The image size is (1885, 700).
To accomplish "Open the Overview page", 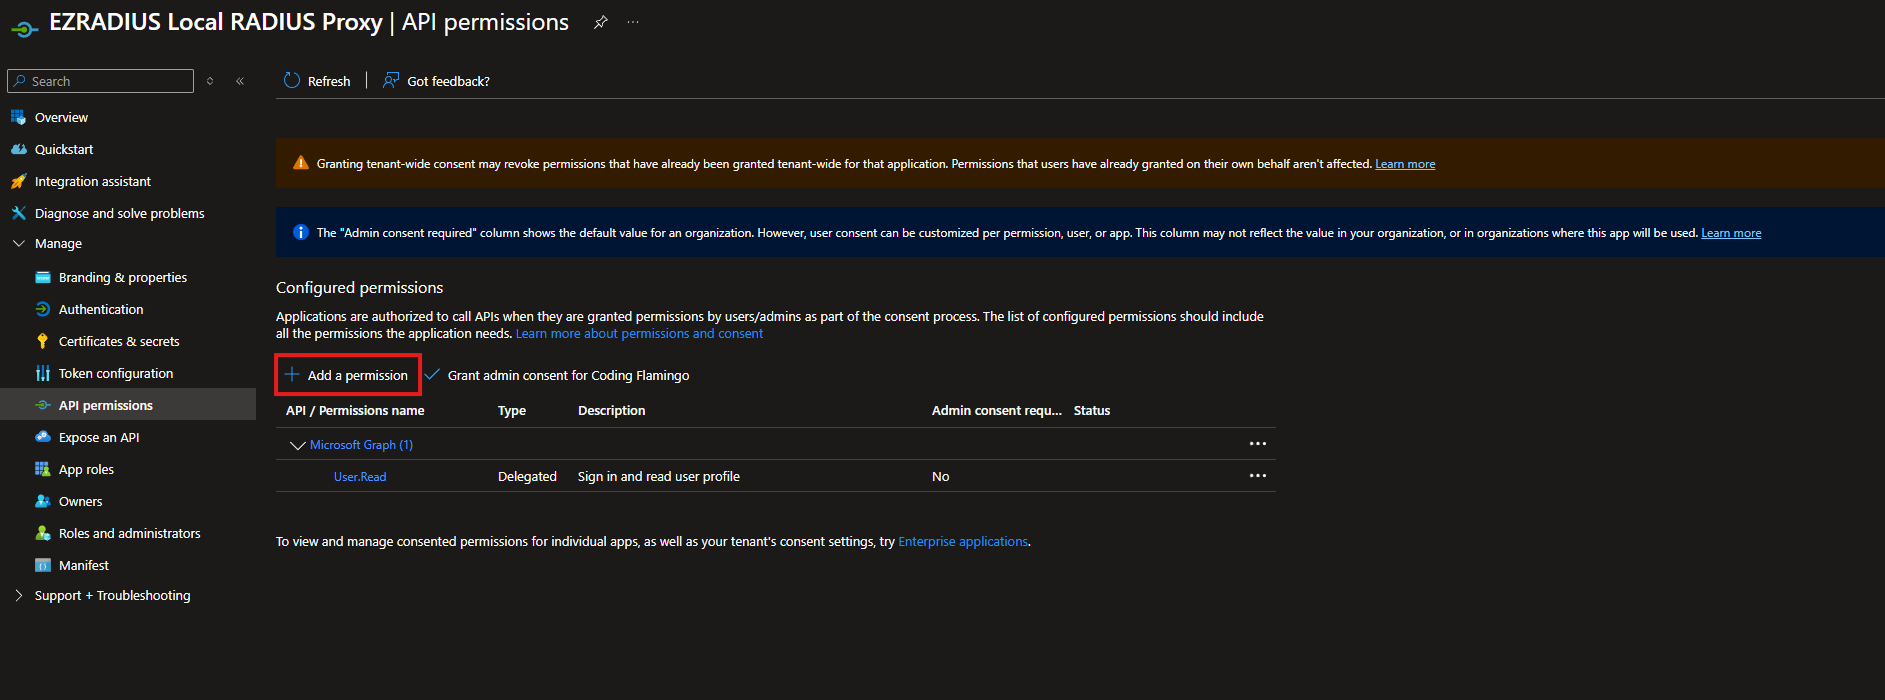I will (61, 117).
